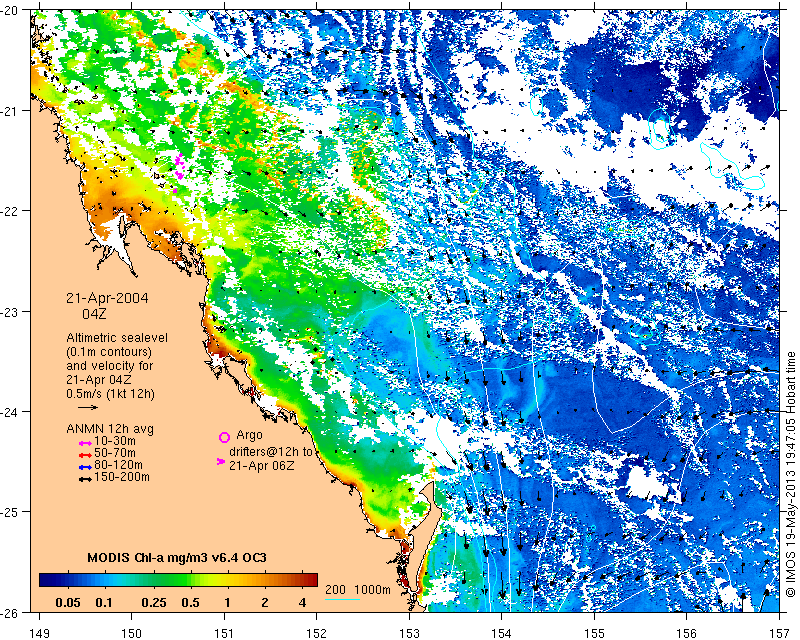Click the cyan closed contour loop near 156.5E -21.5
Screen dimensions: 800x640
pos(733,167)
